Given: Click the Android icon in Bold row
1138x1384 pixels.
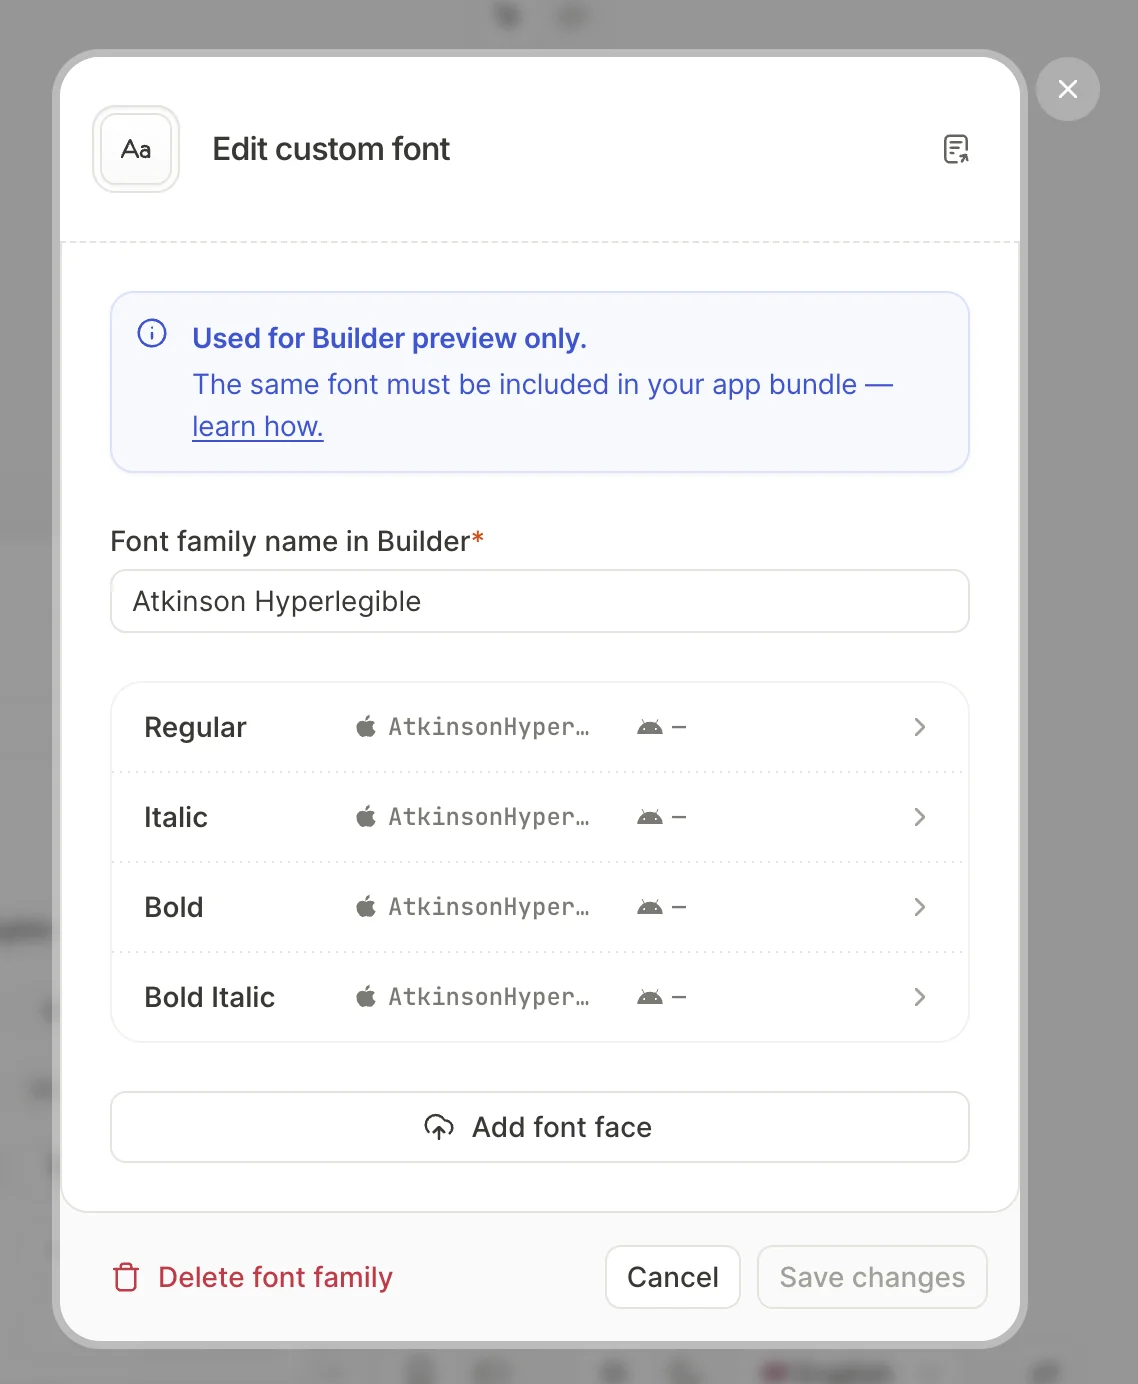Looking at the screenshot, I should coord(650,907).
